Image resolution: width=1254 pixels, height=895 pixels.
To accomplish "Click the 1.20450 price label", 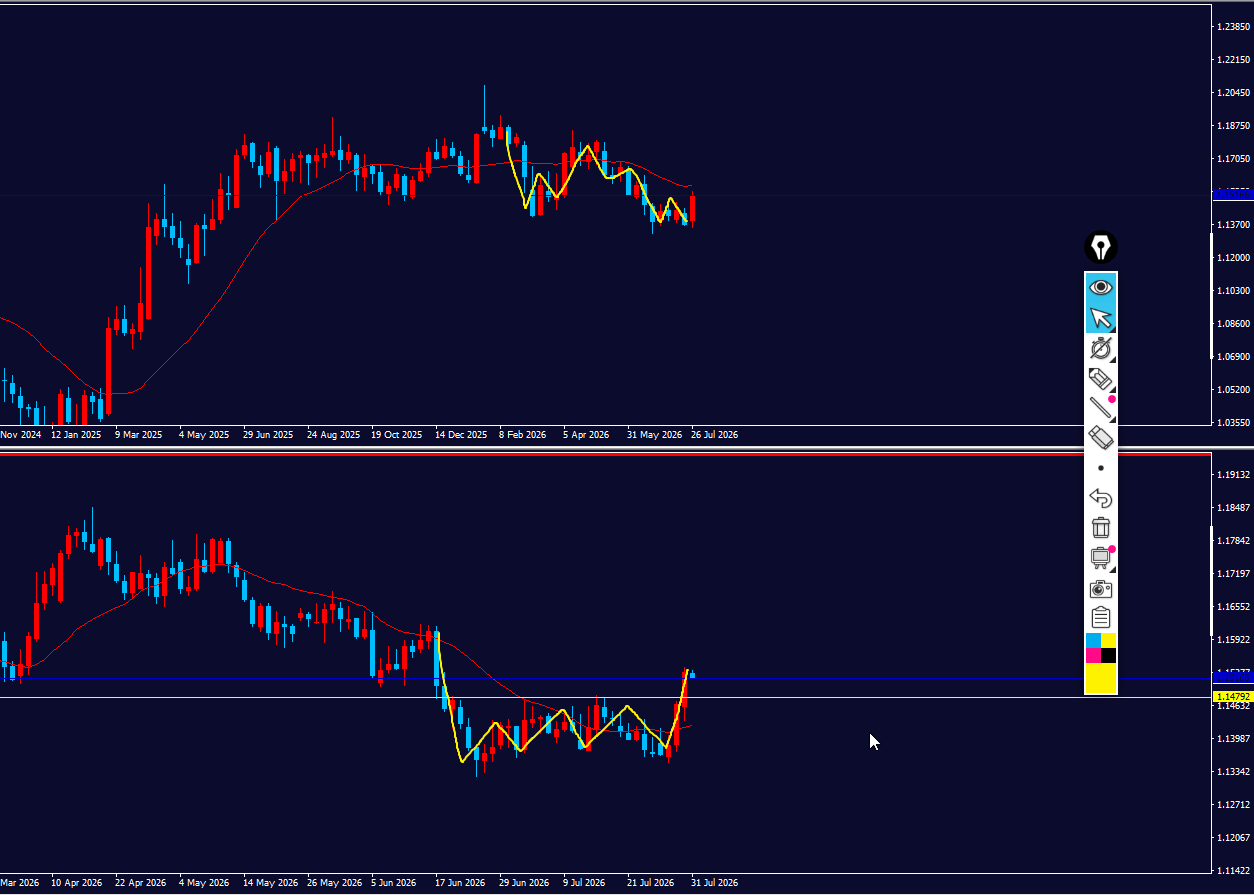I will coord(1234,93).
